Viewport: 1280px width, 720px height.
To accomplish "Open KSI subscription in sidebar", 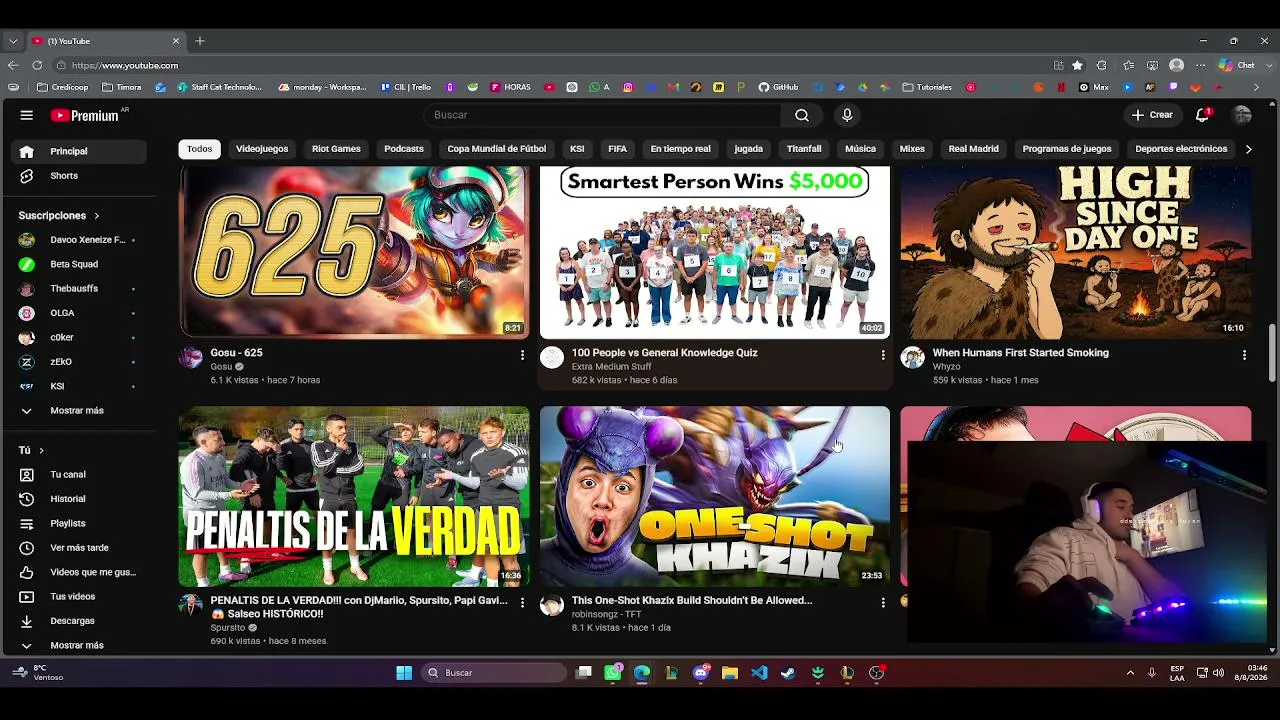I will pyautogui.click(x=80, y=386).
